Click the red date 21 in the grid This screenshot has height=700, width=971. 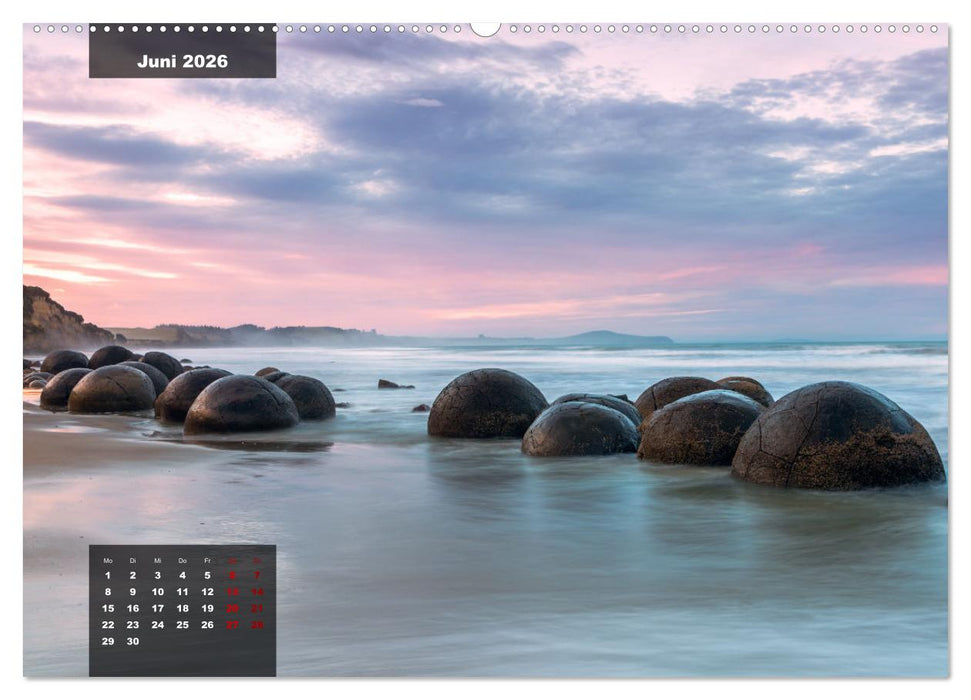[x=256, y=607]
